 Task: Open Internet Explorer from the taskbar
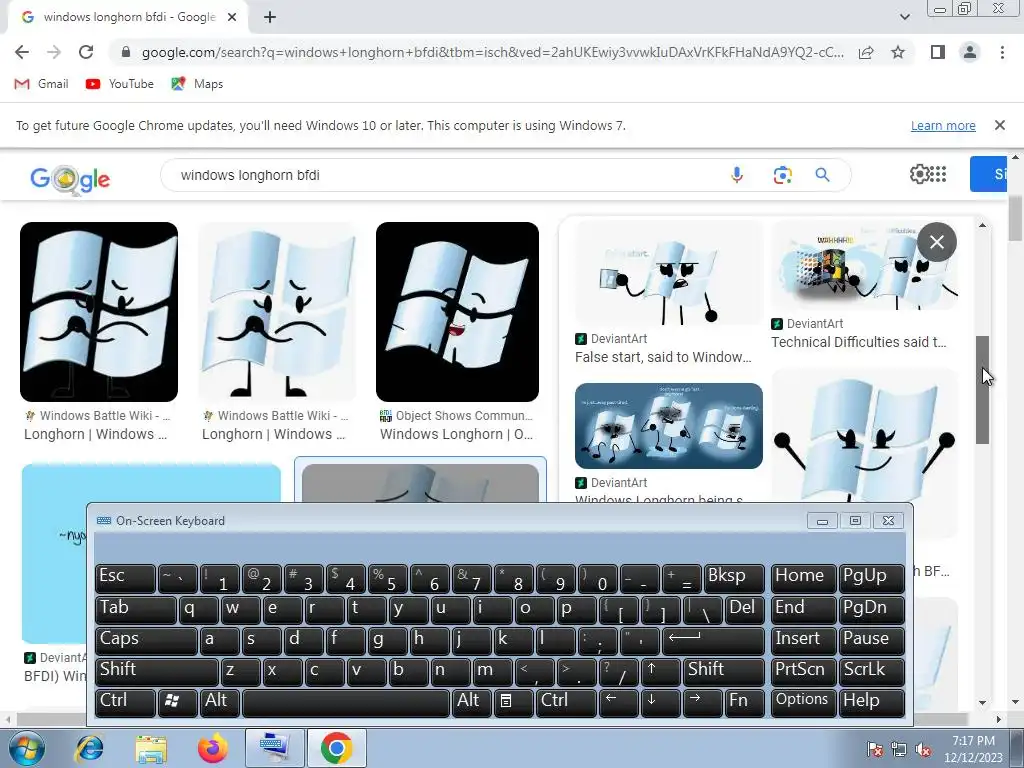click(x=89, y=748)
